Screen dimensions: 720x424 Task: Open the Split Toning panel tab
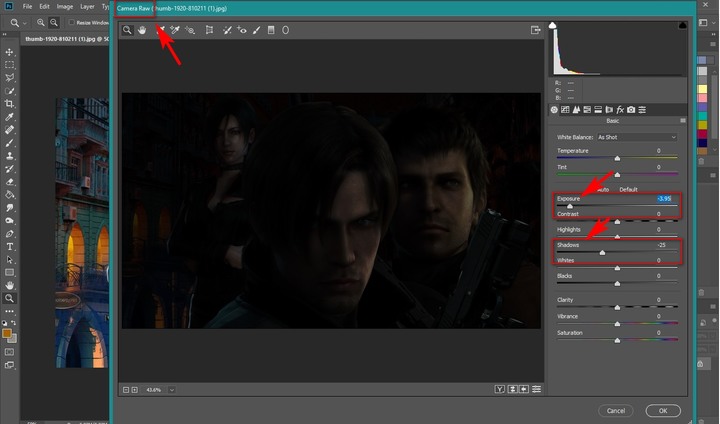(x=598, y=110)
